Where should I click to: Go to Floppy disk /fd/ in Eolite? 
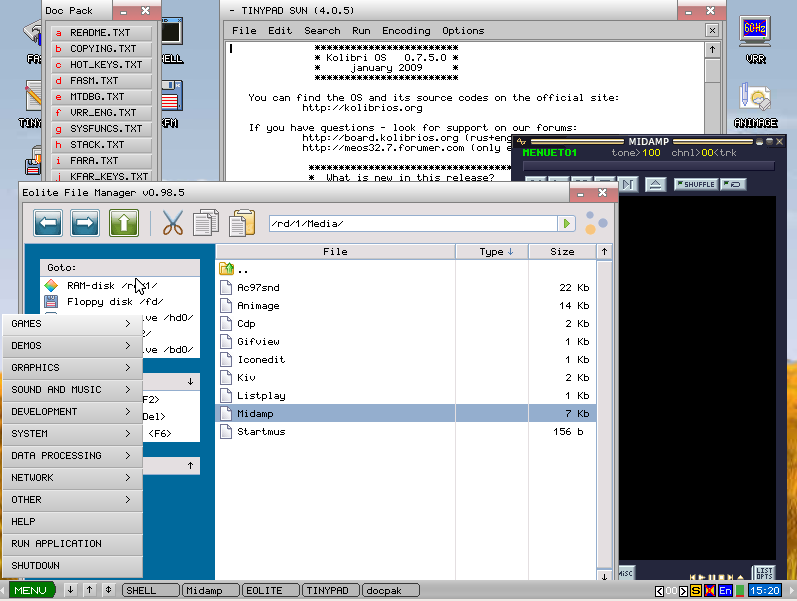point(120,302)
